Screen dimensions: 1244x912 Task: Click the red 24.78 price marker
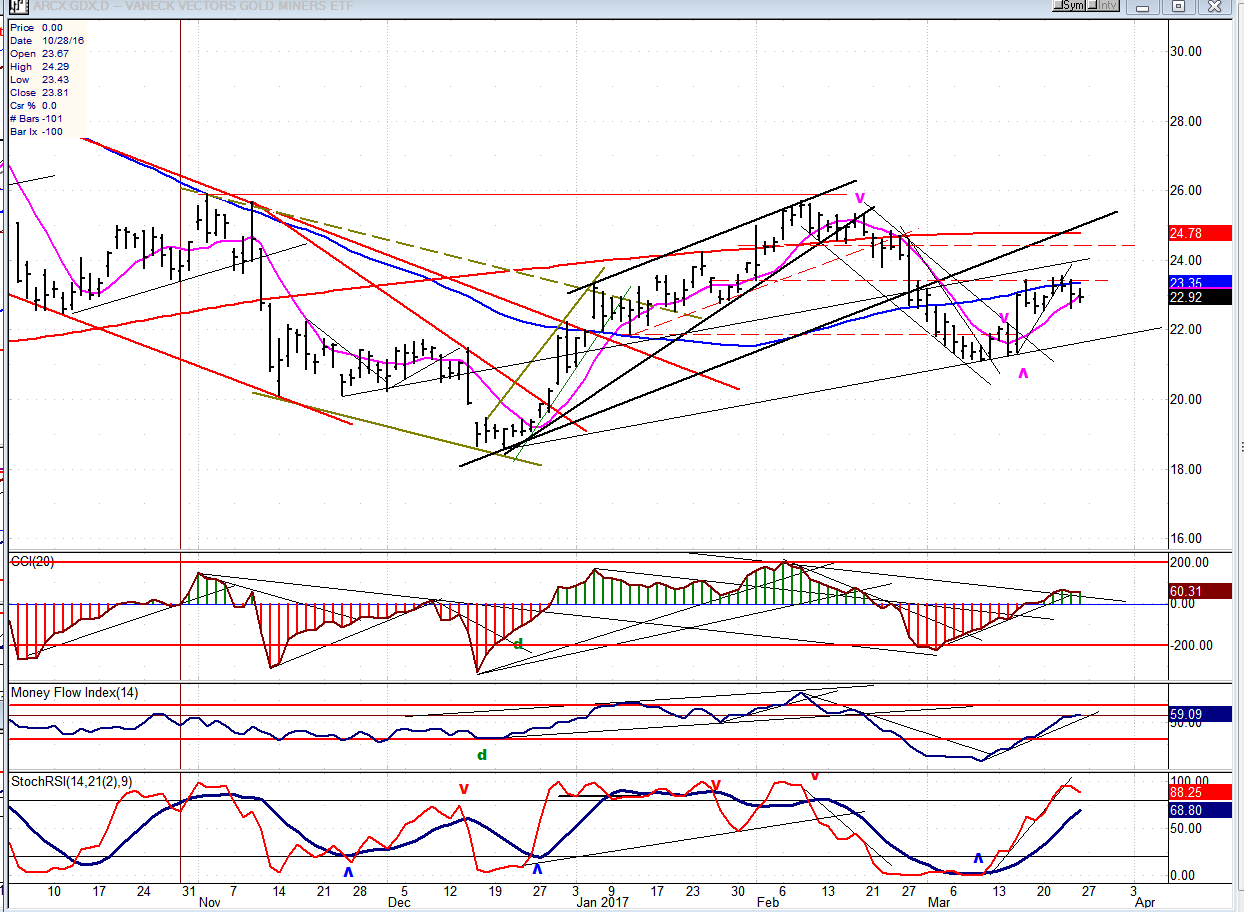(1189, 233)
